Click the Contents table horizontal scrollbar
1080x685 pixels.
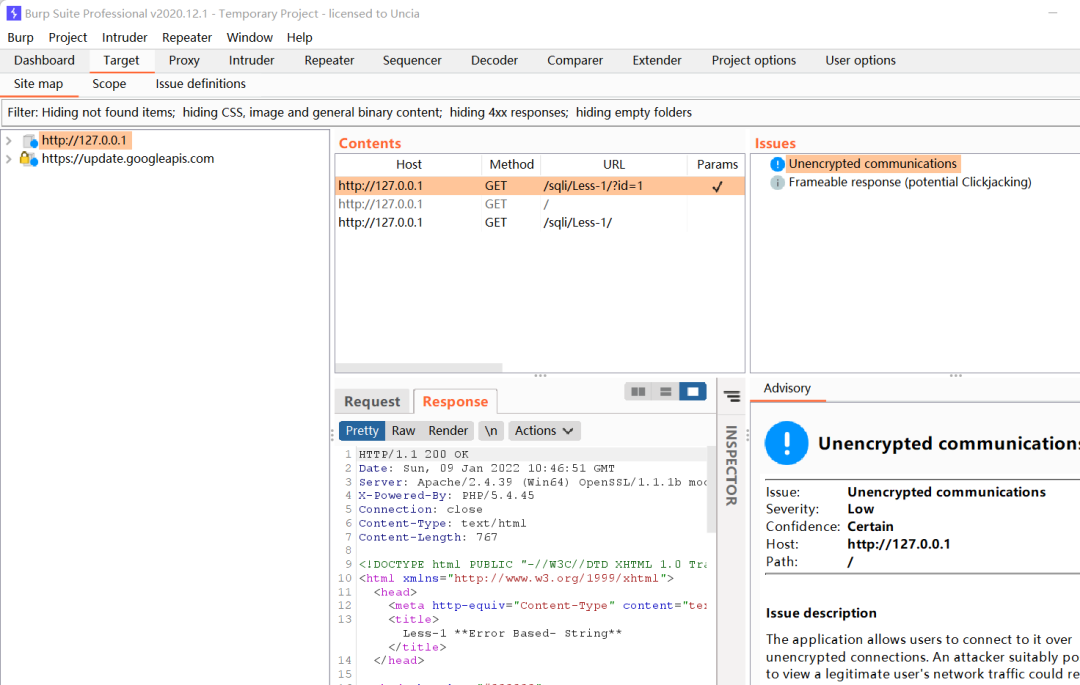point(419,368)
